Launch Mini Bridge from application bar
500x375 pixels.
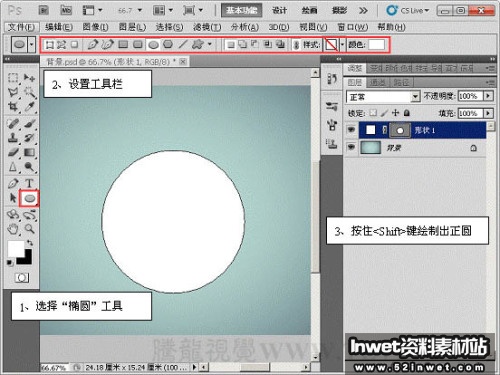coord(66,11)
